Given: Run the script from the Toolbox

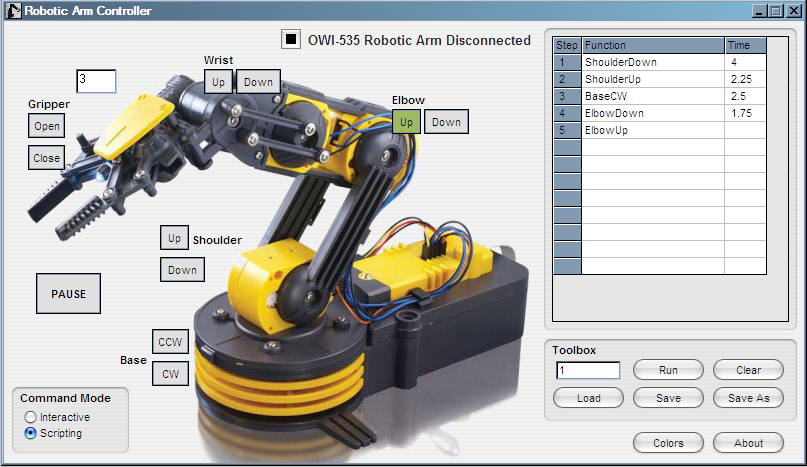Looking at the screenshot, I should coord(668,370).
